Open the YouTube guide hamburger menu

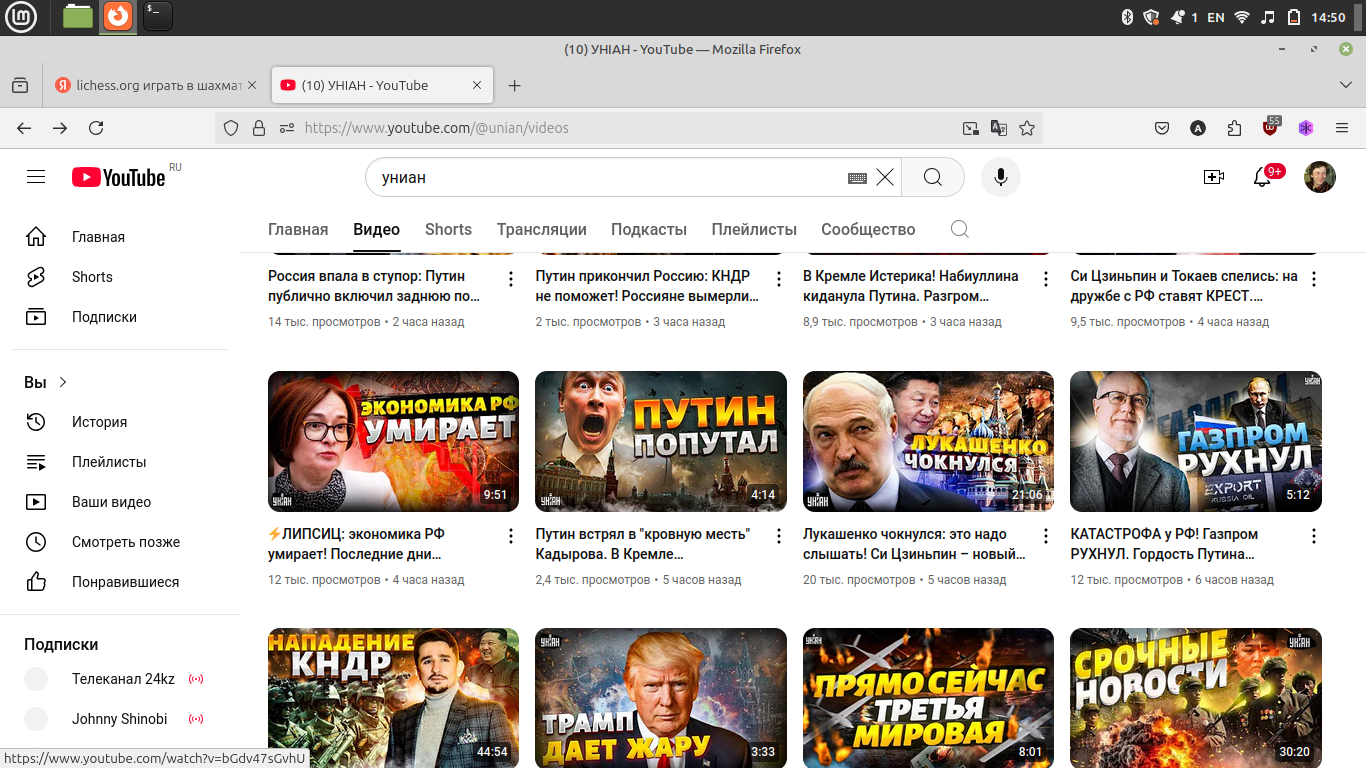click(x=36, y=177)
